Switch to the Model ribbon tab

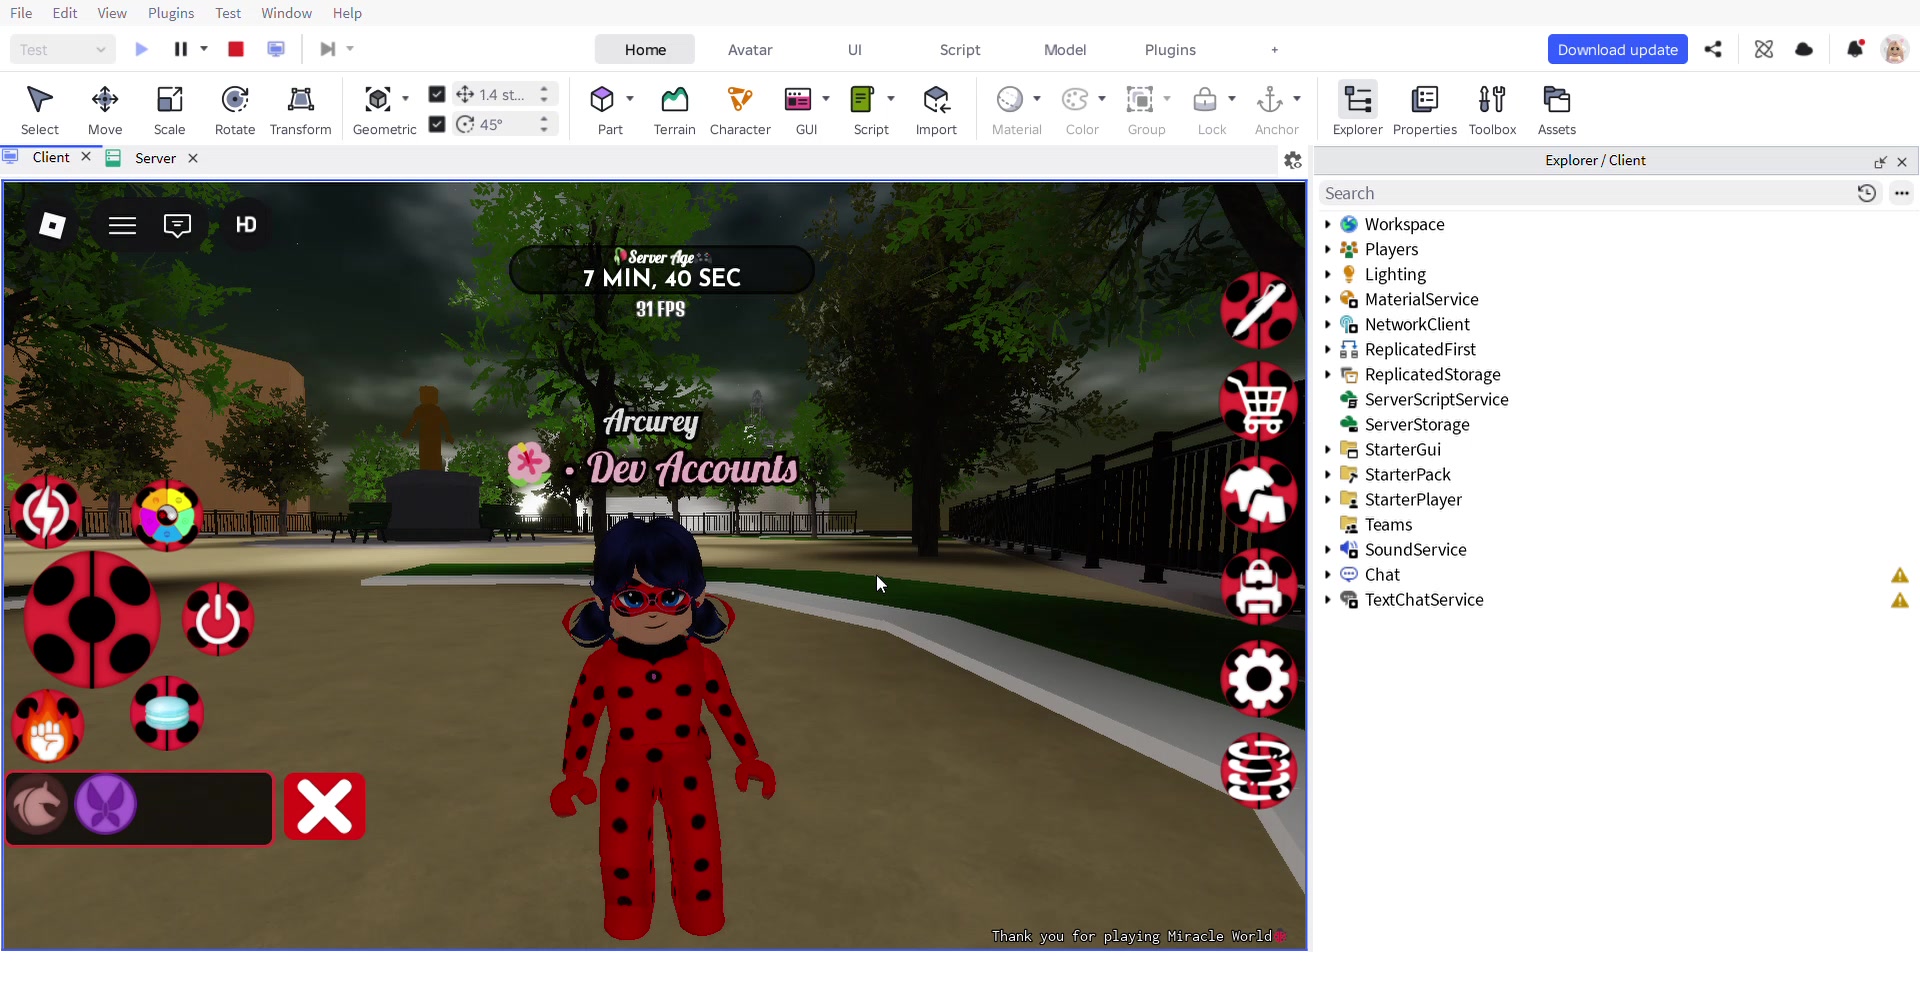click(x=1065, y=50)
